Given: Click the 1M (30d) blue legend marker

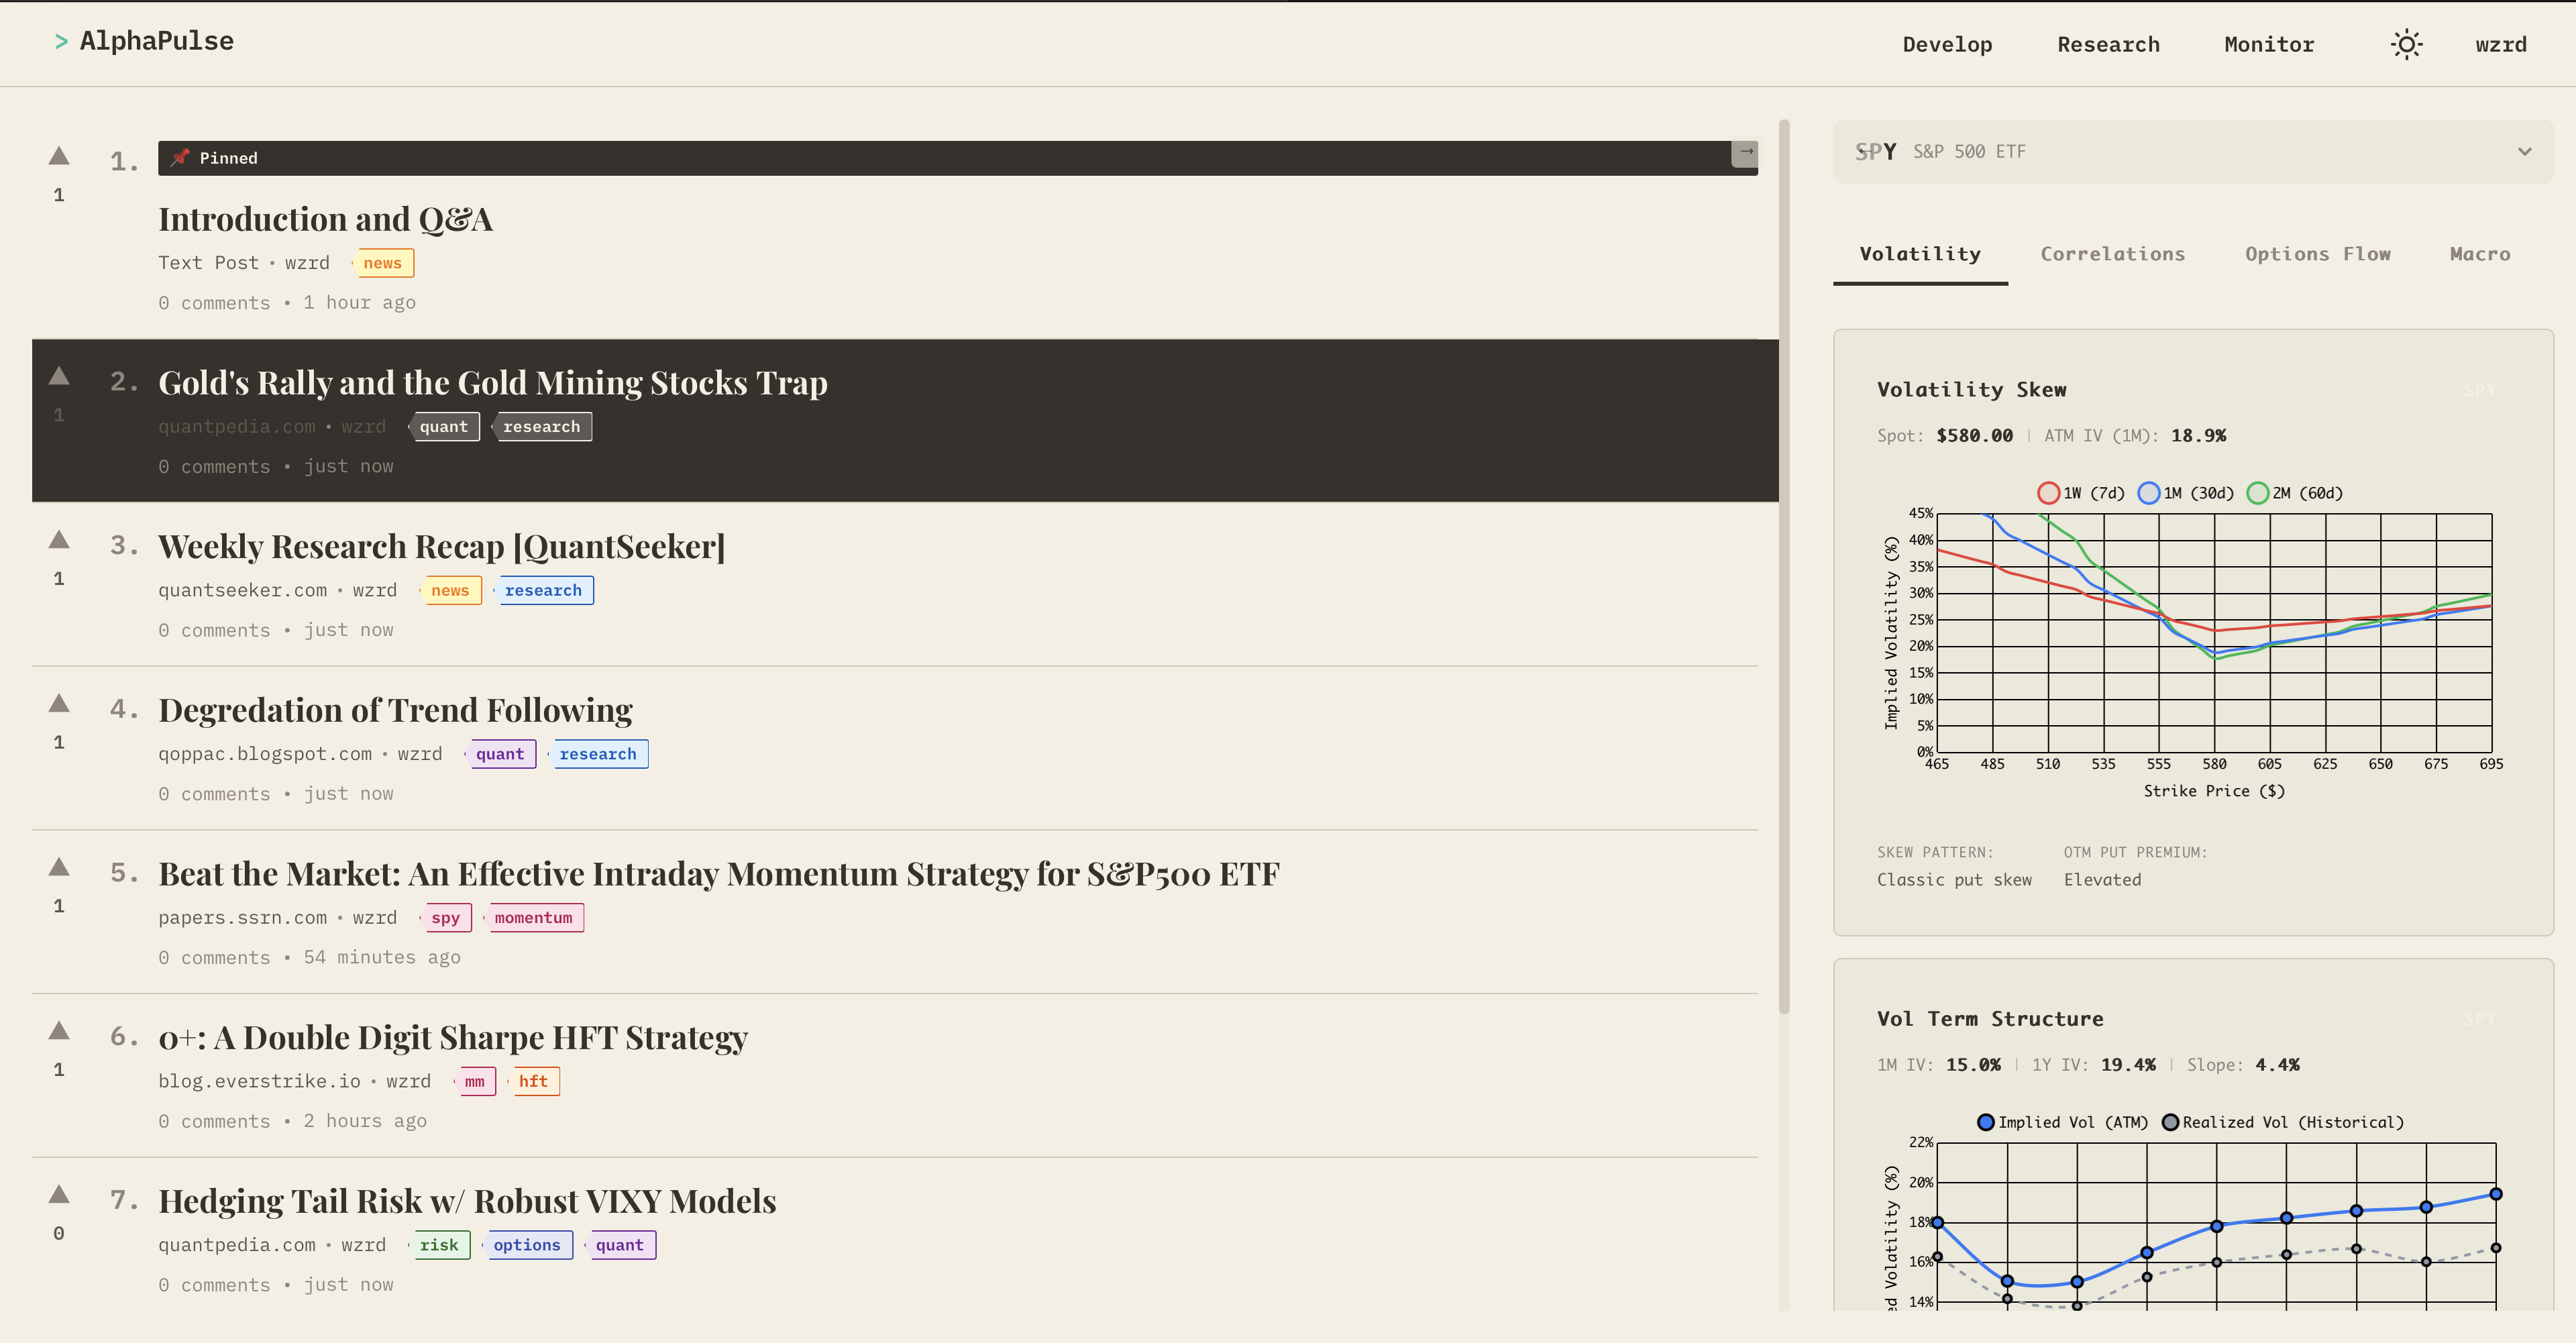Looking at the screenshot, I should [x=2148, y=493].
